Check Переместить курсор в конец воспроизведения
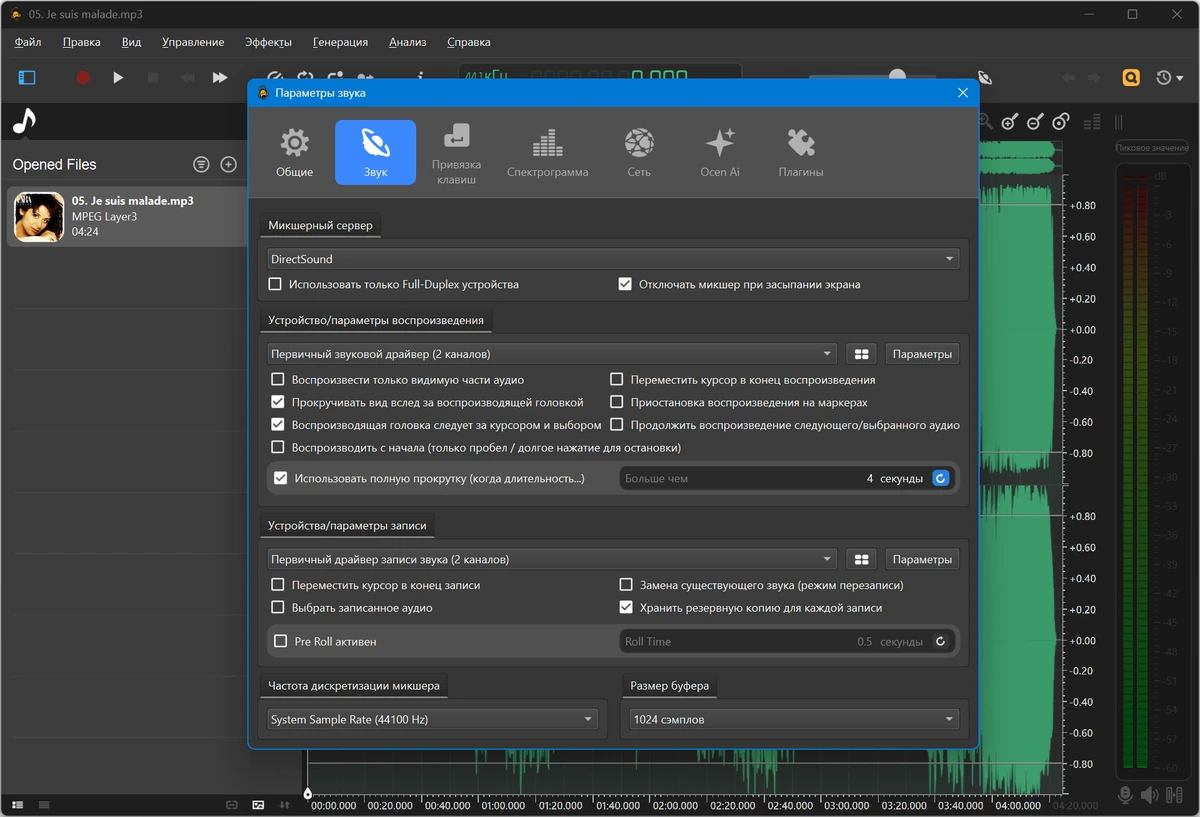The height and width of the screenshot is (817, 1200). [617, 380]
